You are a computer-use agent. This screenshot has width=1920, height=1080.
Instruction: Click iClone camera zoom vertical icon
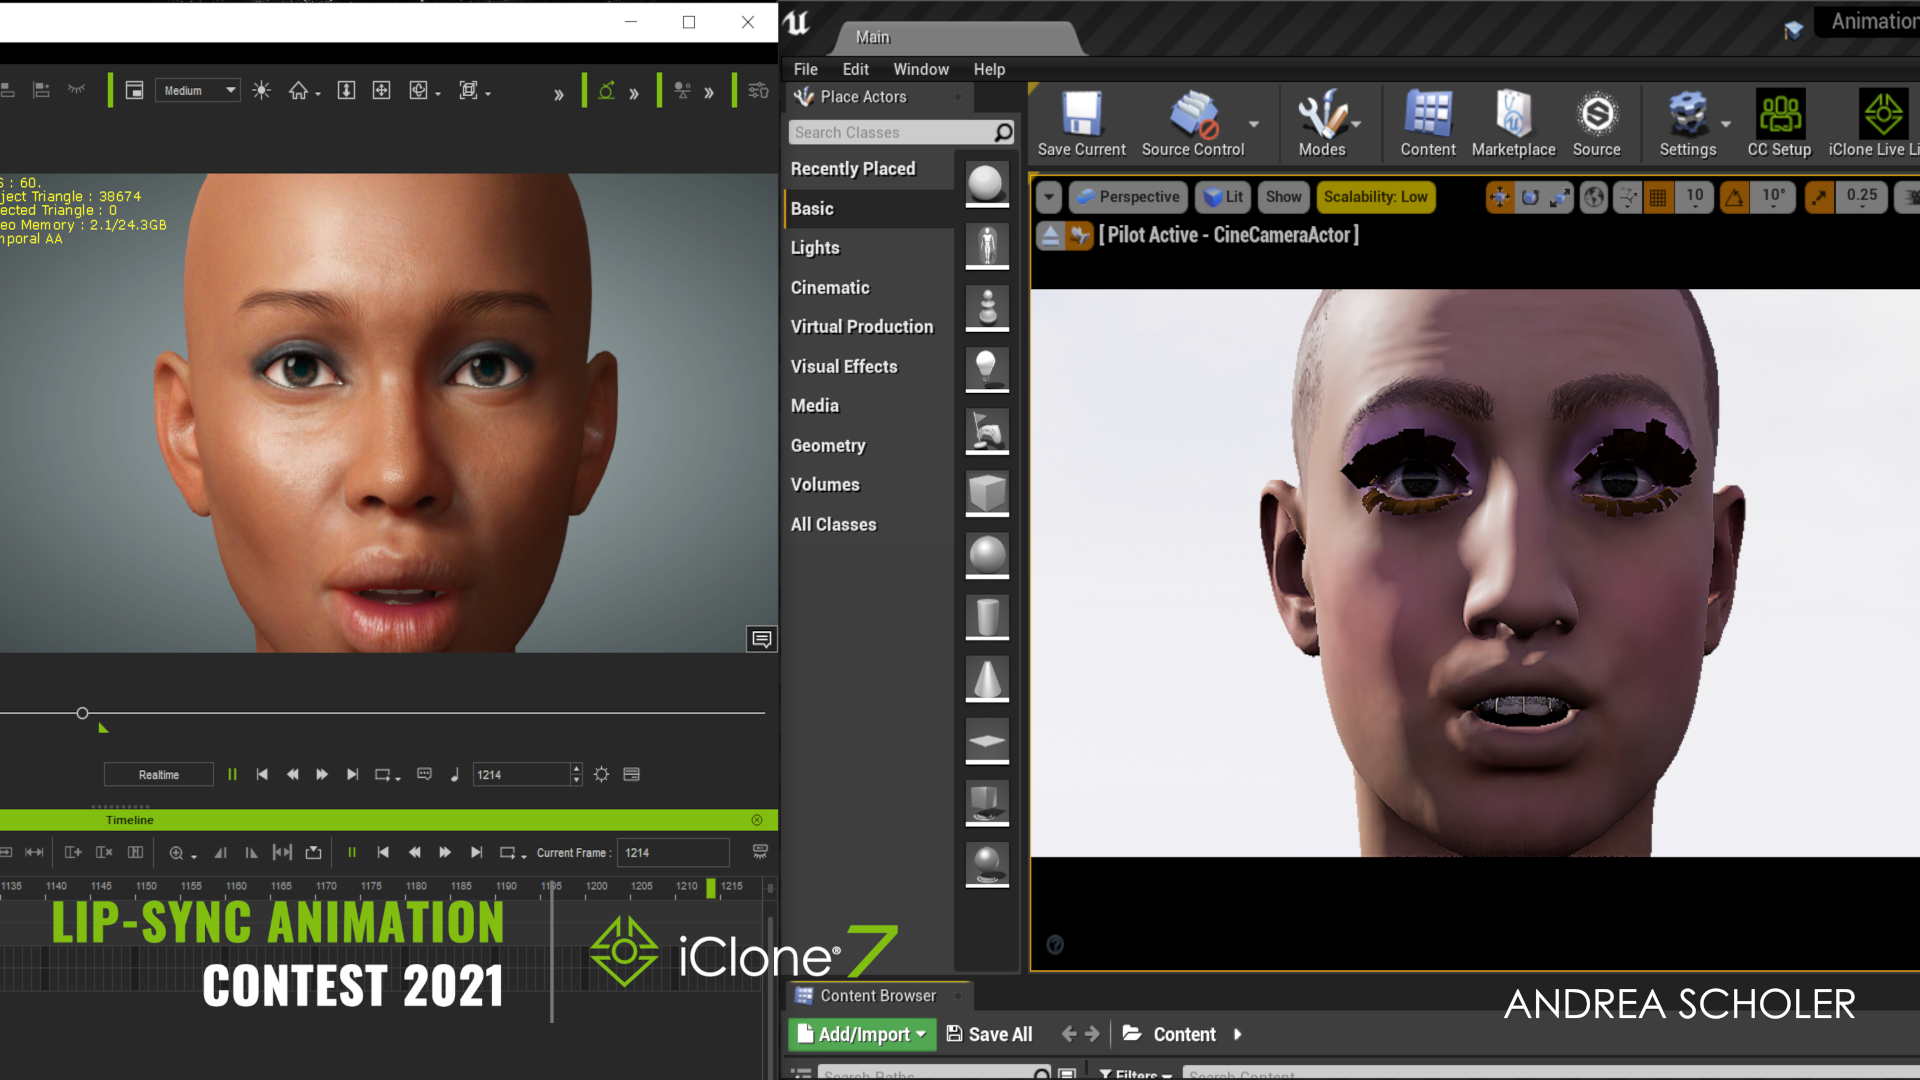[x=346, y=91]
